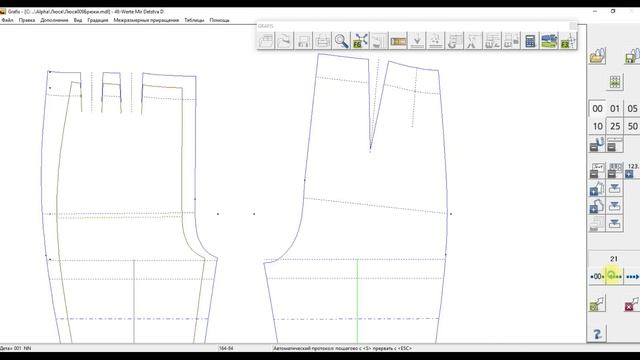Click the Деталь 001 NN status text

coord(16,349)
